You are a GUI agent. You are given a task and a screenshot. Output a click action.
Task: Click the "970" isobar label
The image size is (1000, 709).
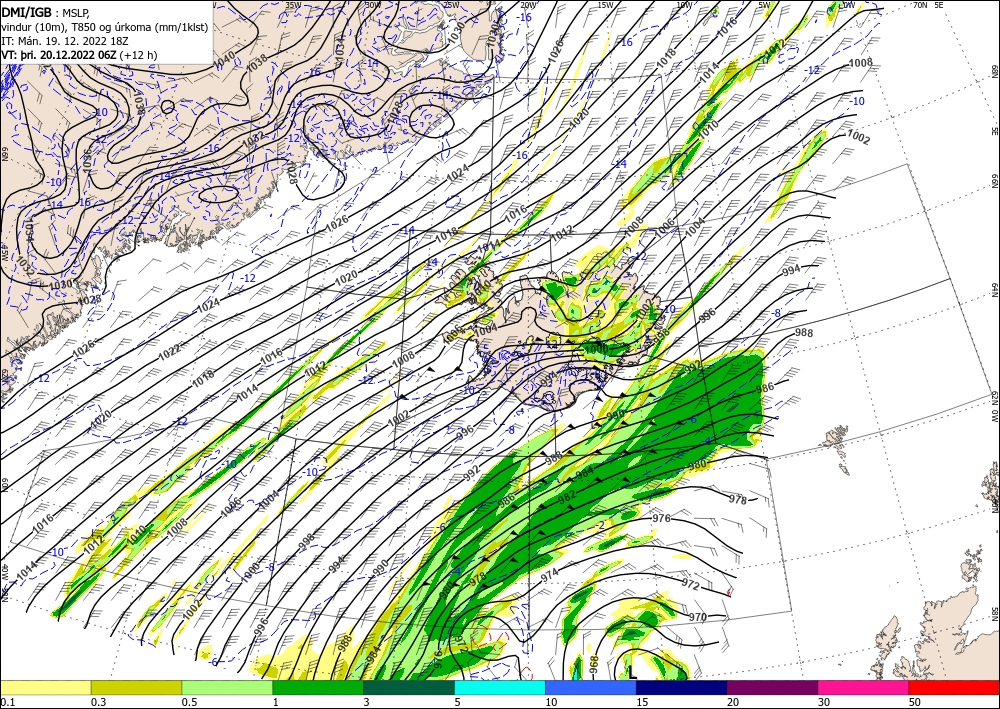click(698, 617)
